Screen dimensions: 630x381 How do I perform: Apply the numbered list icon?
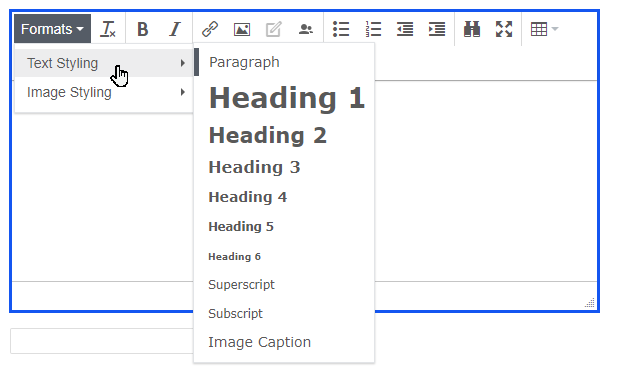pos(373,29)
